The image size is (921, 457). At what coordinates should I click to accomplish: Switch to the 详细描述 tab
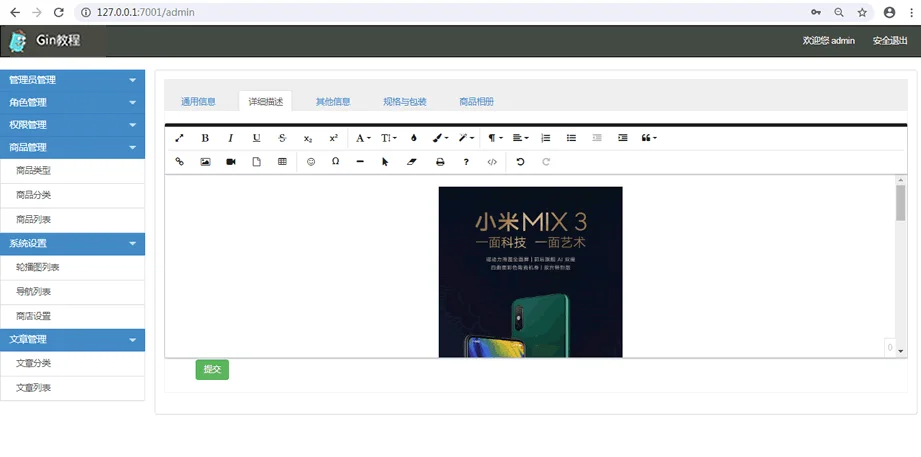click(265, 102)
